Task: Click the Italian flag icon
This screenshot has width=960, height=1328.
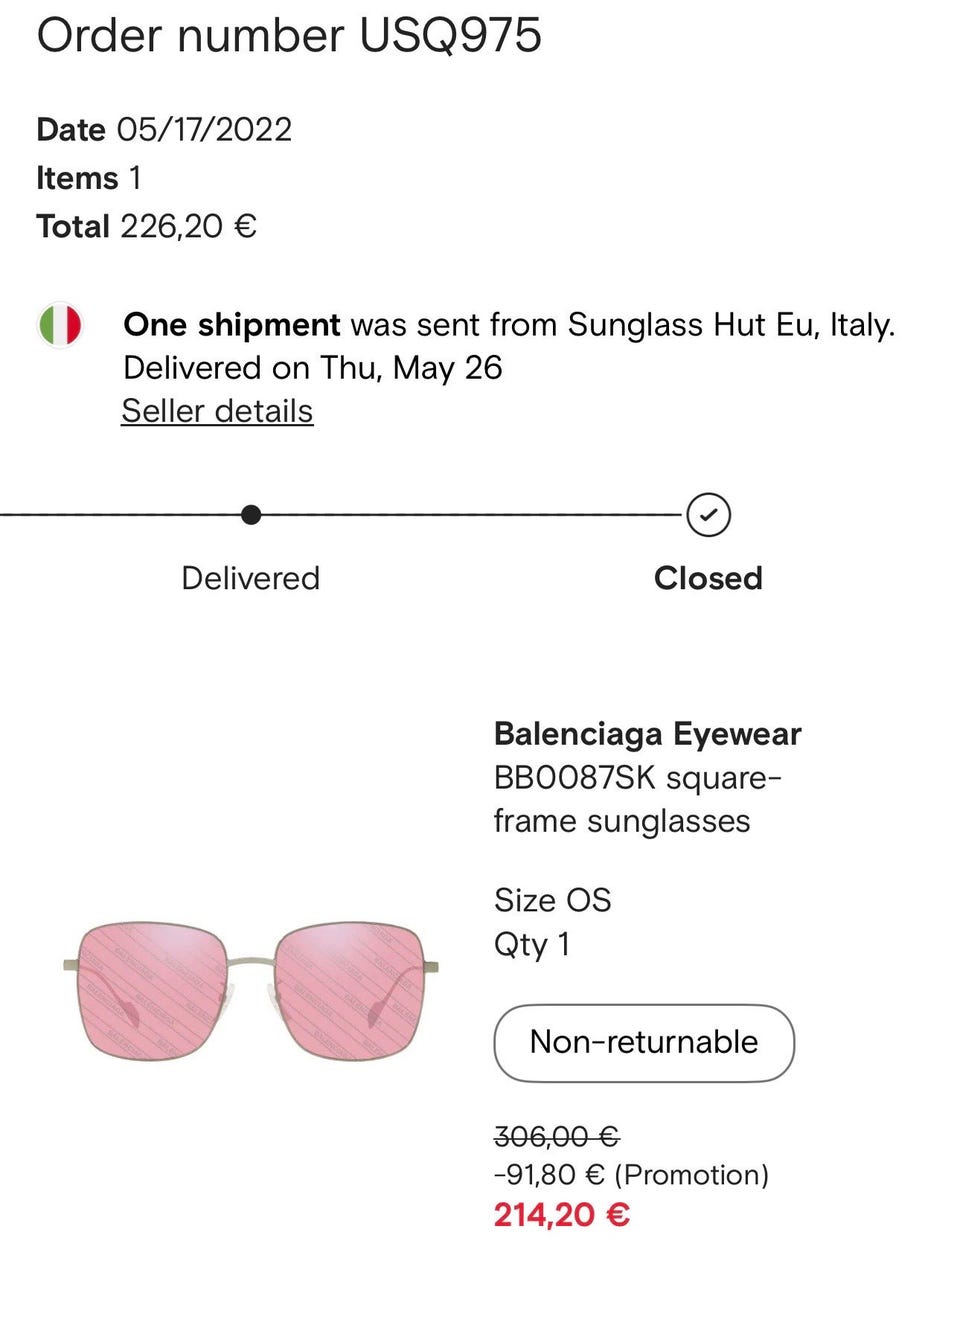Action: click(60, 325)
